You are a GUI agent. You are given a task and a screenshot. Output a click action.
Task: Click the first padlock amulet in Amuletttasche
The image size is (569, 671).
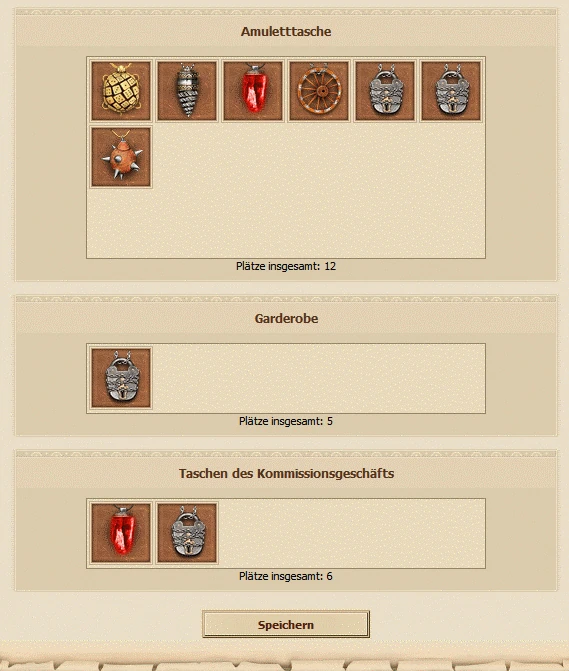click(385, 91)
